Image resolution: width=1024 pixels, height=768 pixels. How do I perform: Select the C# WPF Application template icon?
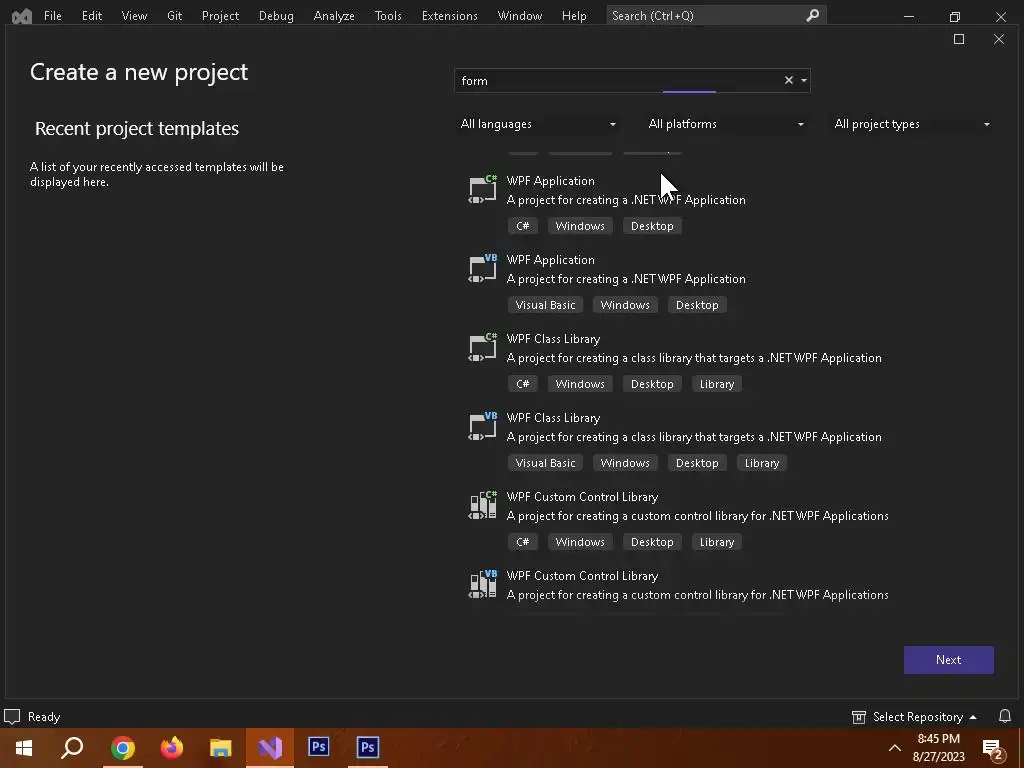coord(483,189)
